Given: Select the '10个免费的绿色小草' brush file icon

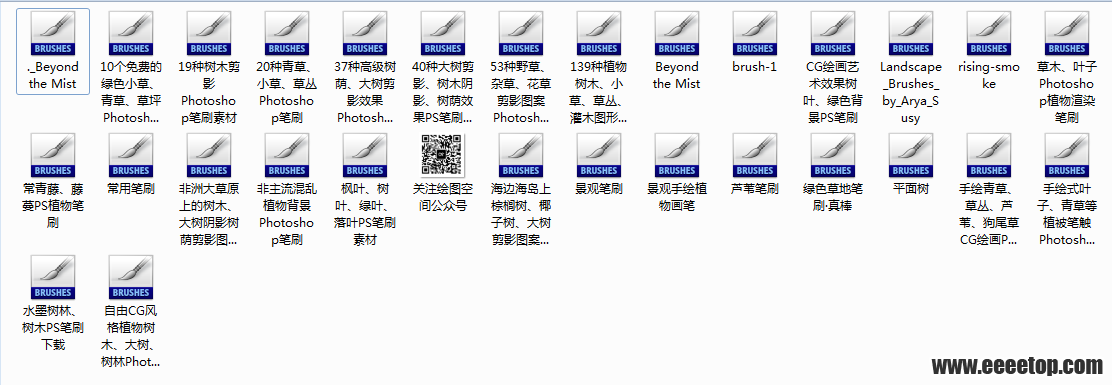Looking at the screenshot, I should pos(131,34).
